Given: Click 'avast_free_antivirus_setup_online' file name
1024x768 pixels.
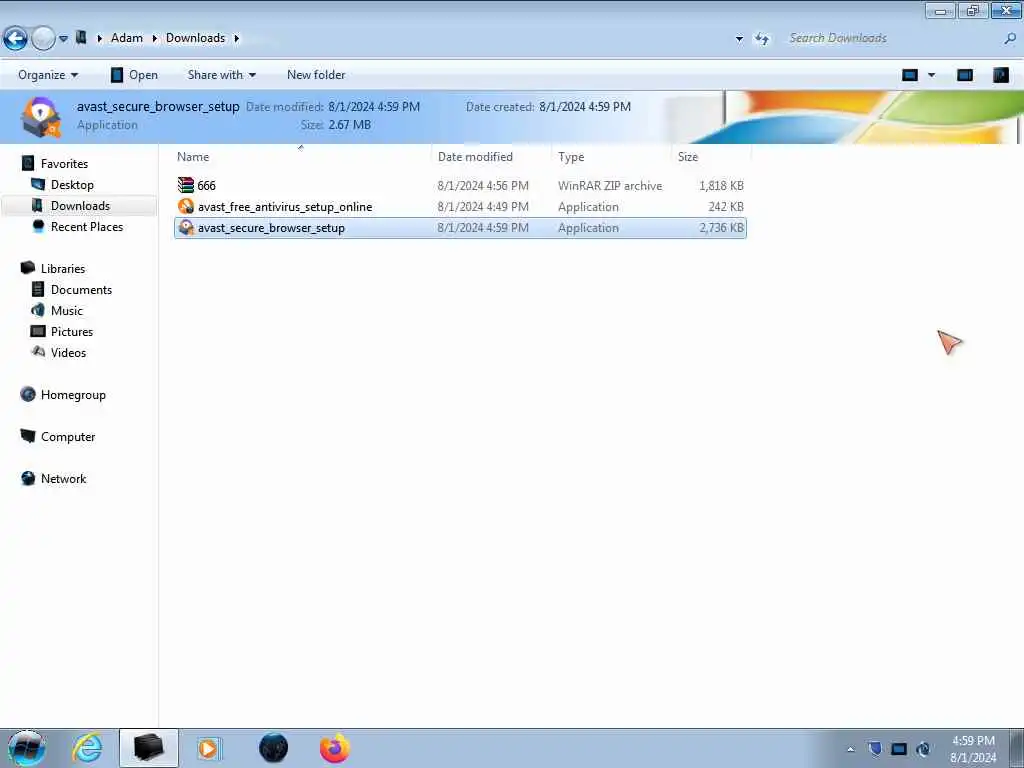Looking at the screenshot, I should point(285,206).
